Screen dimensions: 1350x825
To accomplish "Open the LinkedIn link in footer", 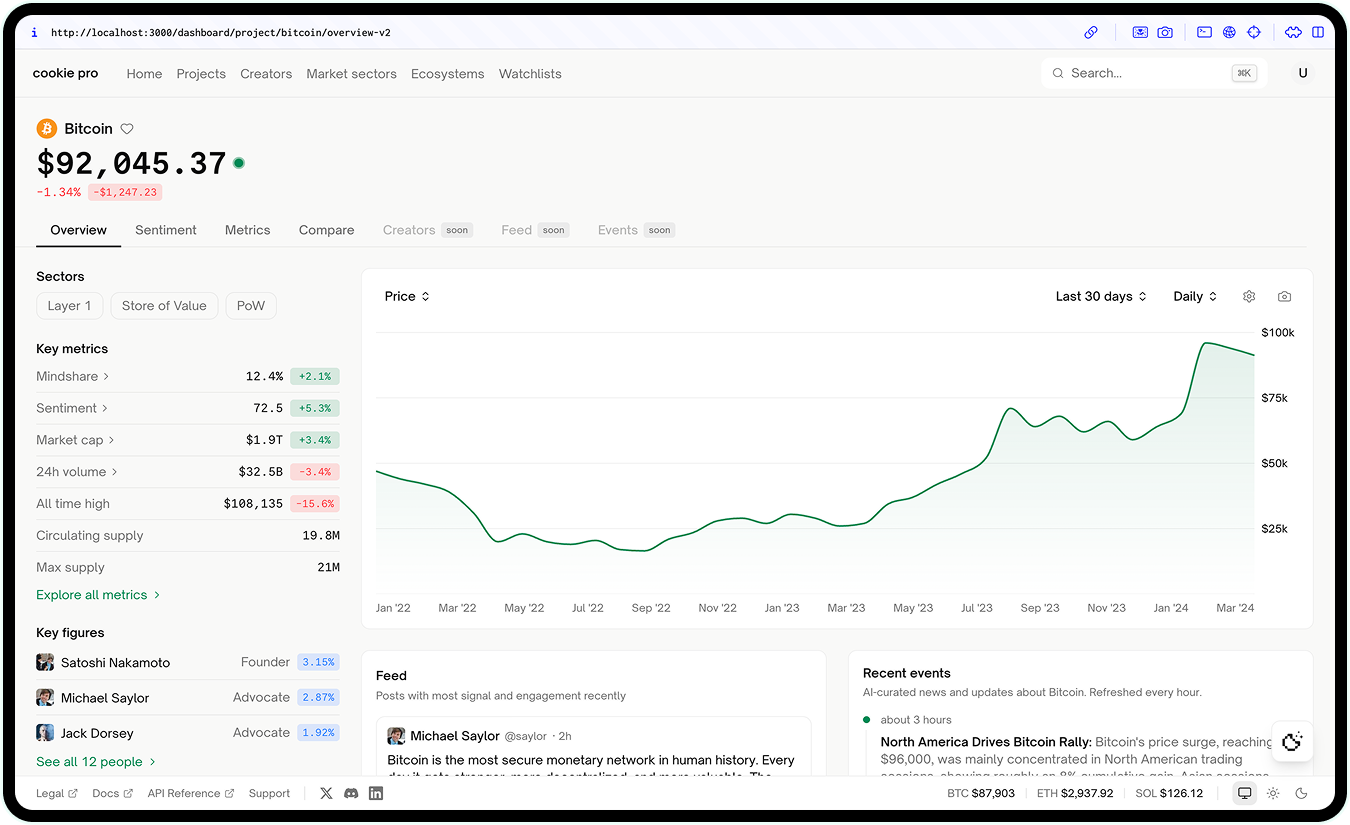I will (x=376, y=793).
